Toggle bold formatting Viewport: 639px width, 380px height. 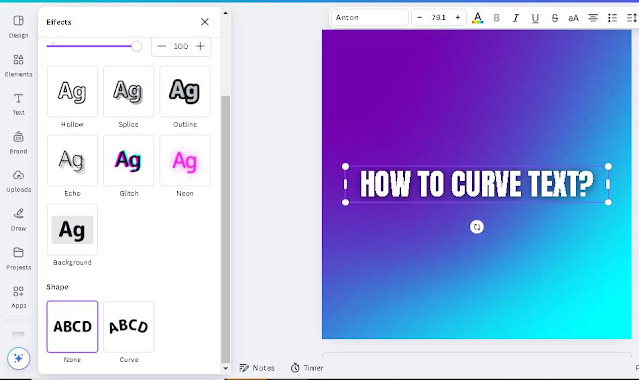coord(496,18)
